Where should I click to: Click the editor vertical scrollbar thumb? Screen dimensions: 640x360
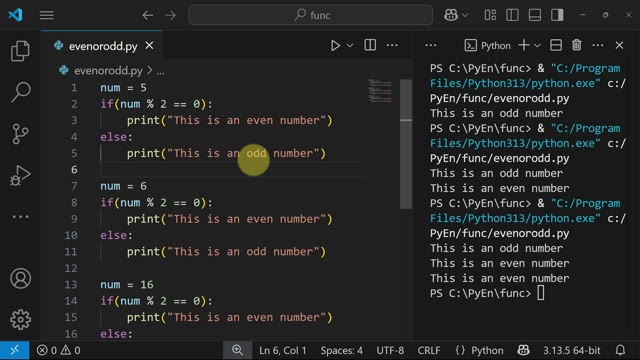[x=406, y=144]
